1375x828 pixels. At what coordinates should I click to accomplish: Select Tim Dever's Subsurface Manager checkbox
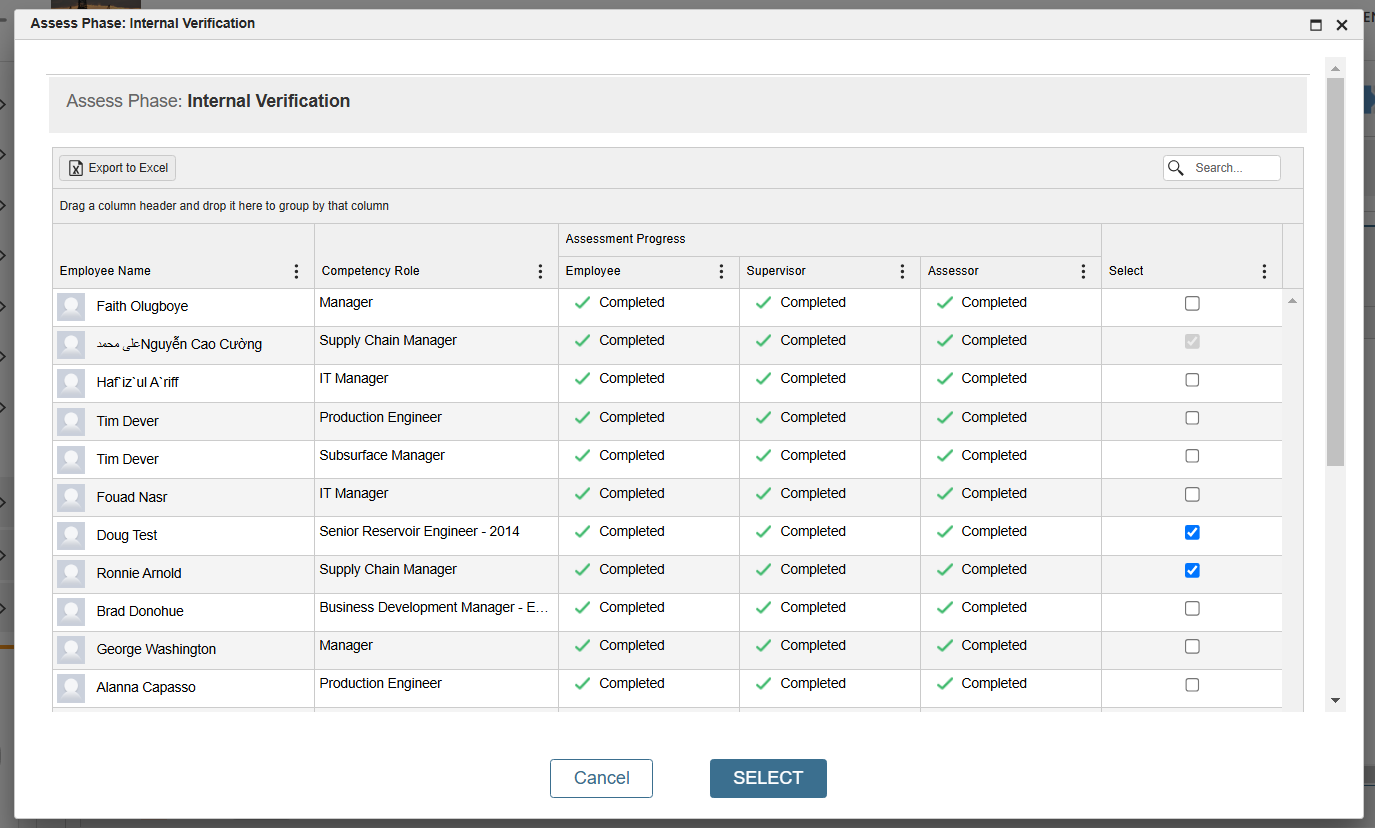point(1192,456)
